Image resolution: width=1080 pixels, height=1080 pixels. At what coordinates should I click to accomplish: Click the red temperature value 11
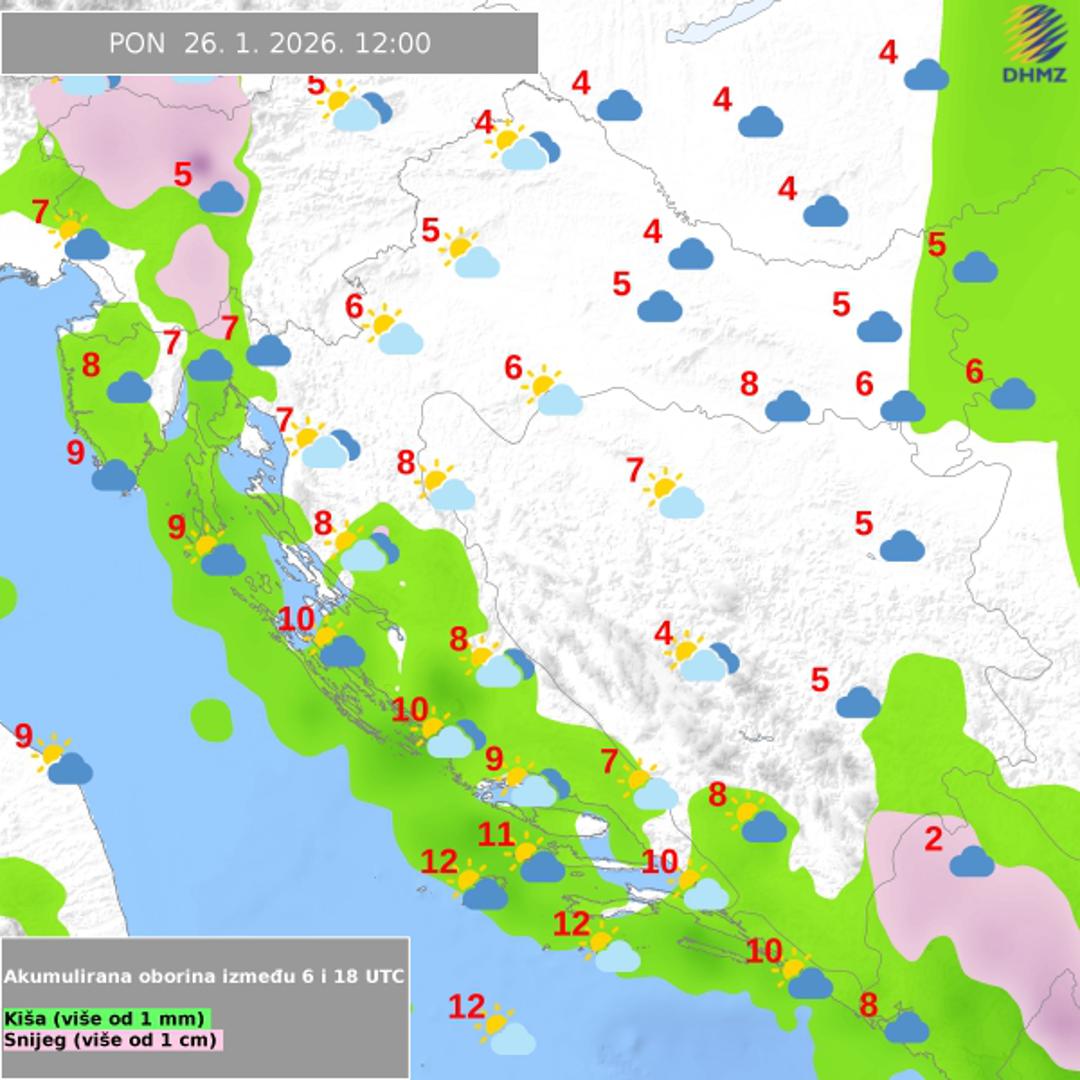pos(496,835)
